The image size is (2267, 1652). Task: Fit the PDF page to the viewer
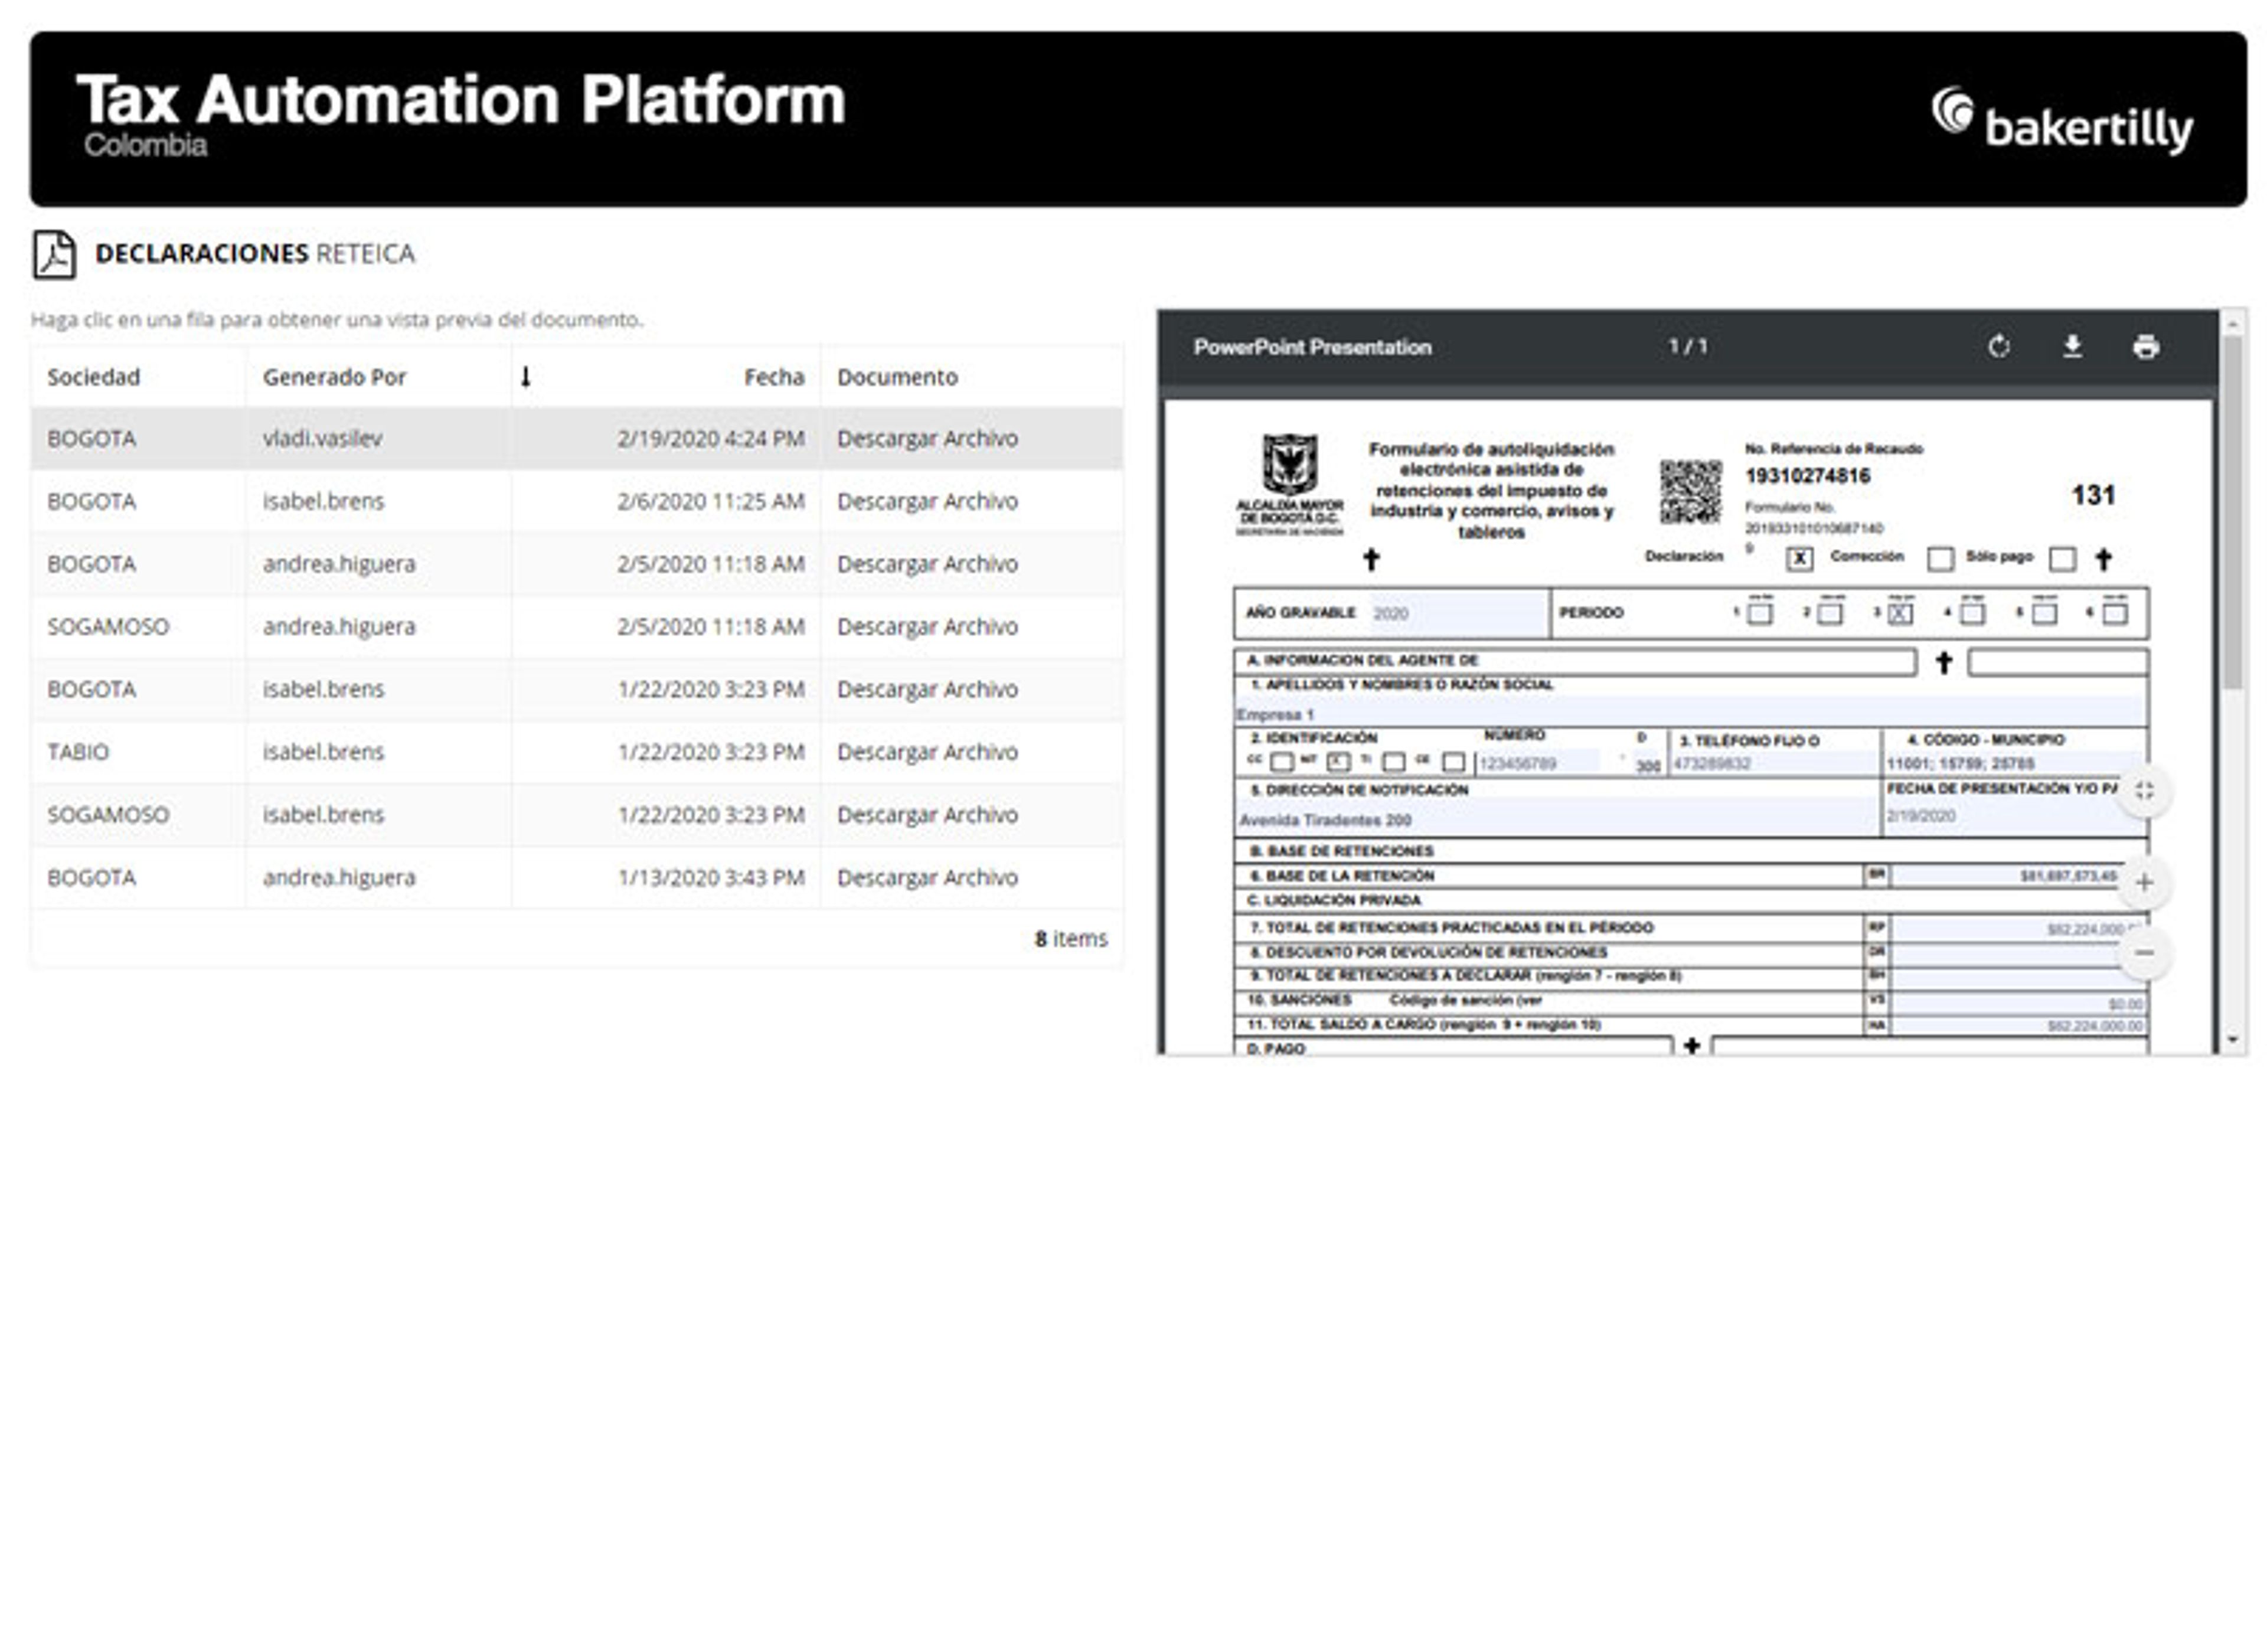click(2143, 791)
